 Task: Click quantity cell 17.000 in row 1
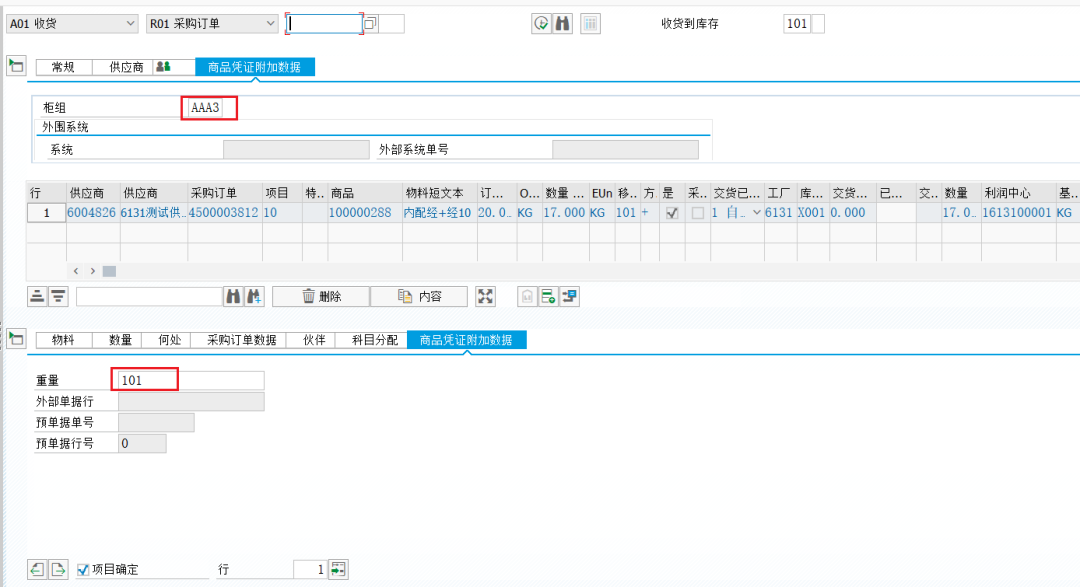564,213
